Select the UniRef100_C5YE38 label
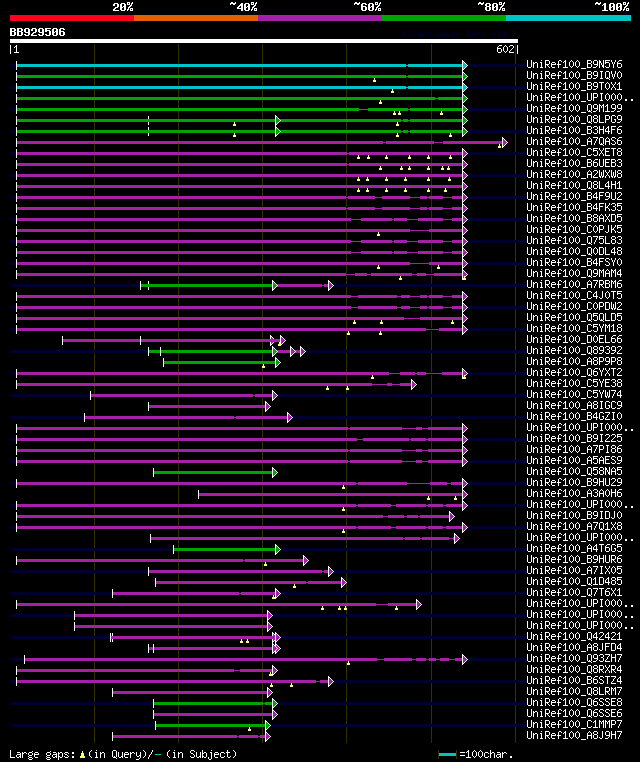 click(574, 383)
